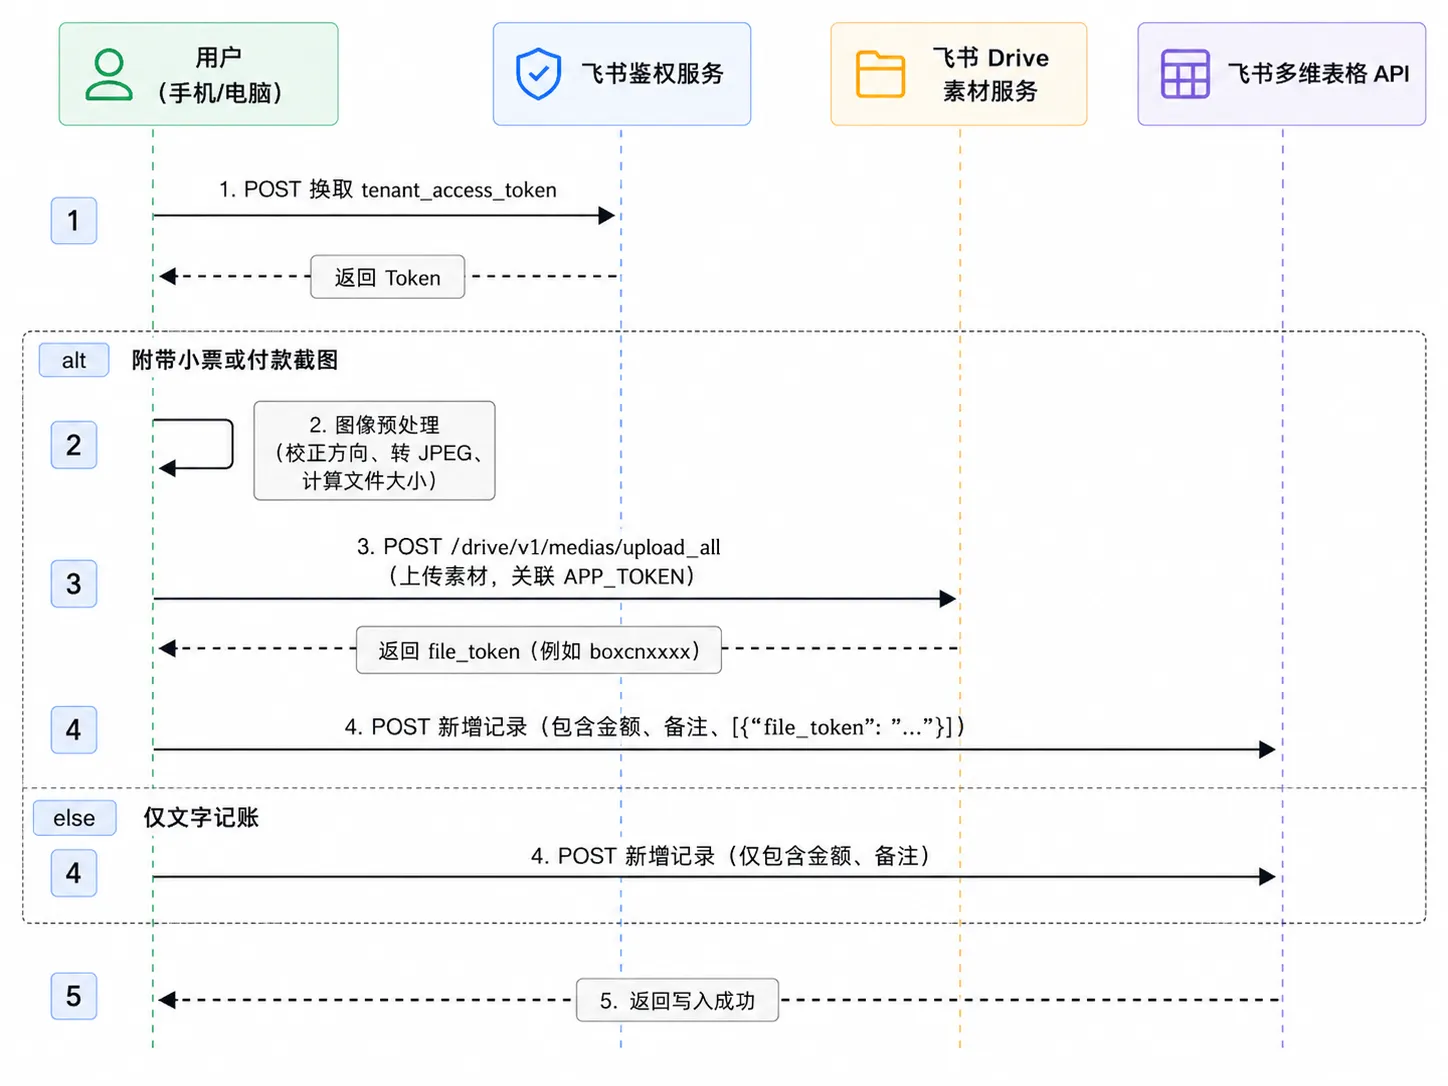Click the 返回 Token response label
Screen dimensions: 1448x1086
tap(387, 277)
